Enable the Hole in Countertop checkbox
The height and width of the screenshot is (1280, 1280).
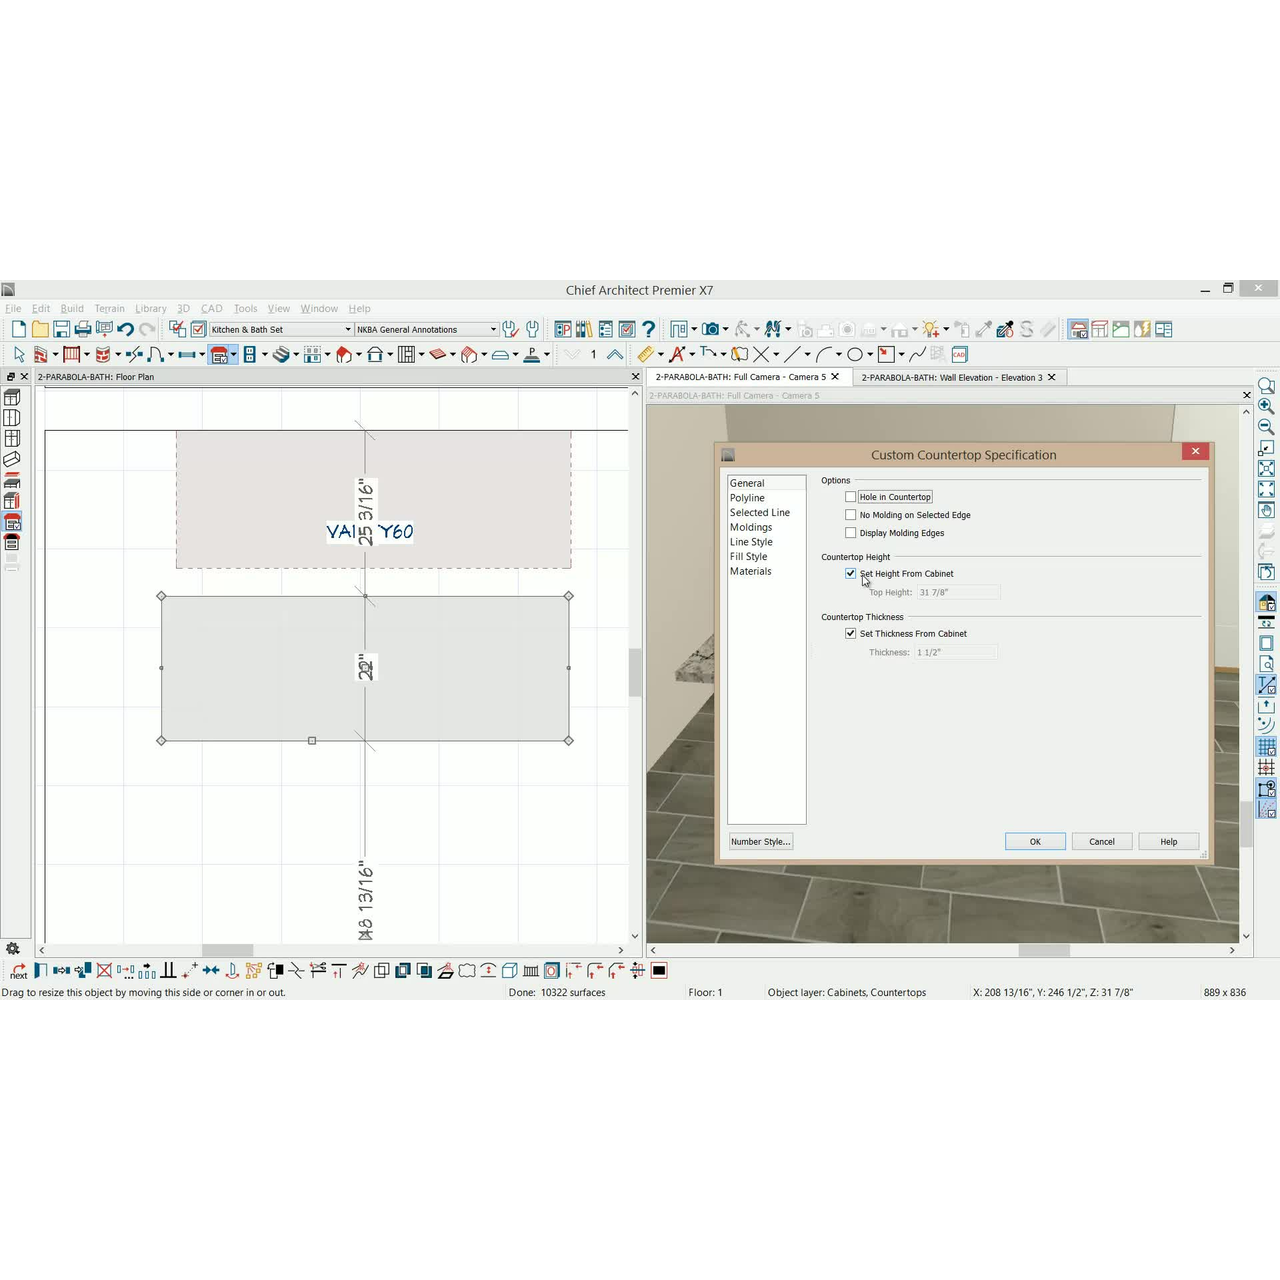[851, 497]
